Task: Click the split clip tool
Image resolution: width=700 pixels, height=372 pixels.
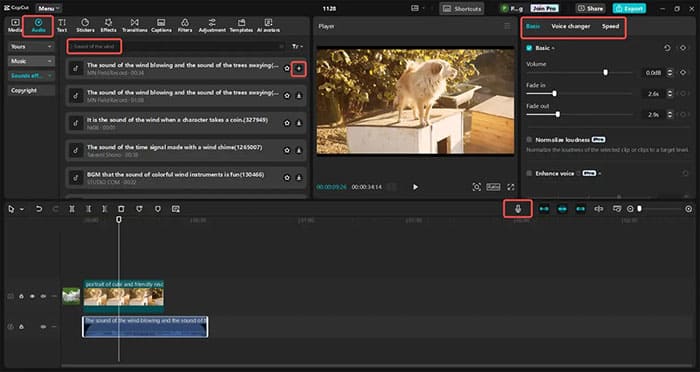Action: click(x=72, y=209)
